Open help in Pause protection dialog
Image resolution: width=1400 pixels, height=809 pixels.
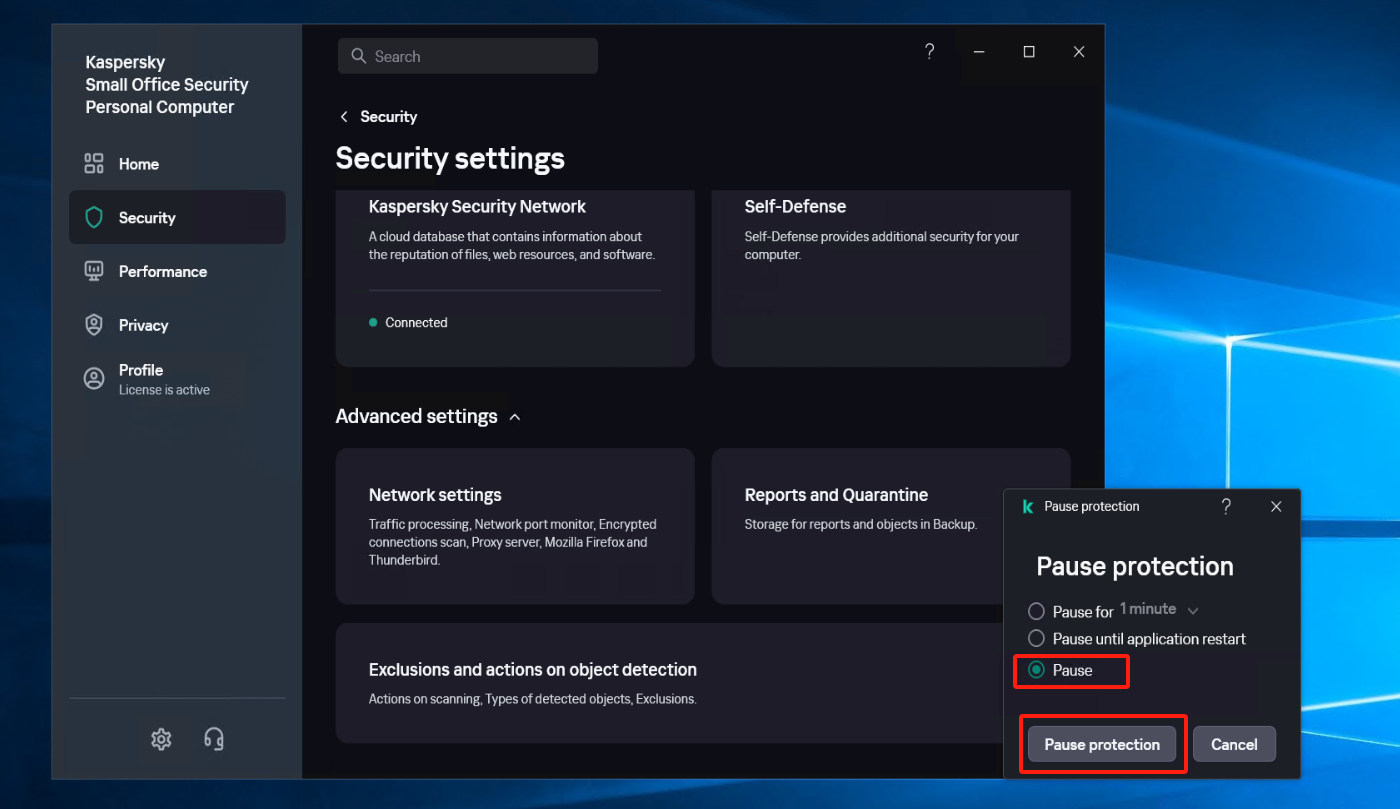point(1226,507)
